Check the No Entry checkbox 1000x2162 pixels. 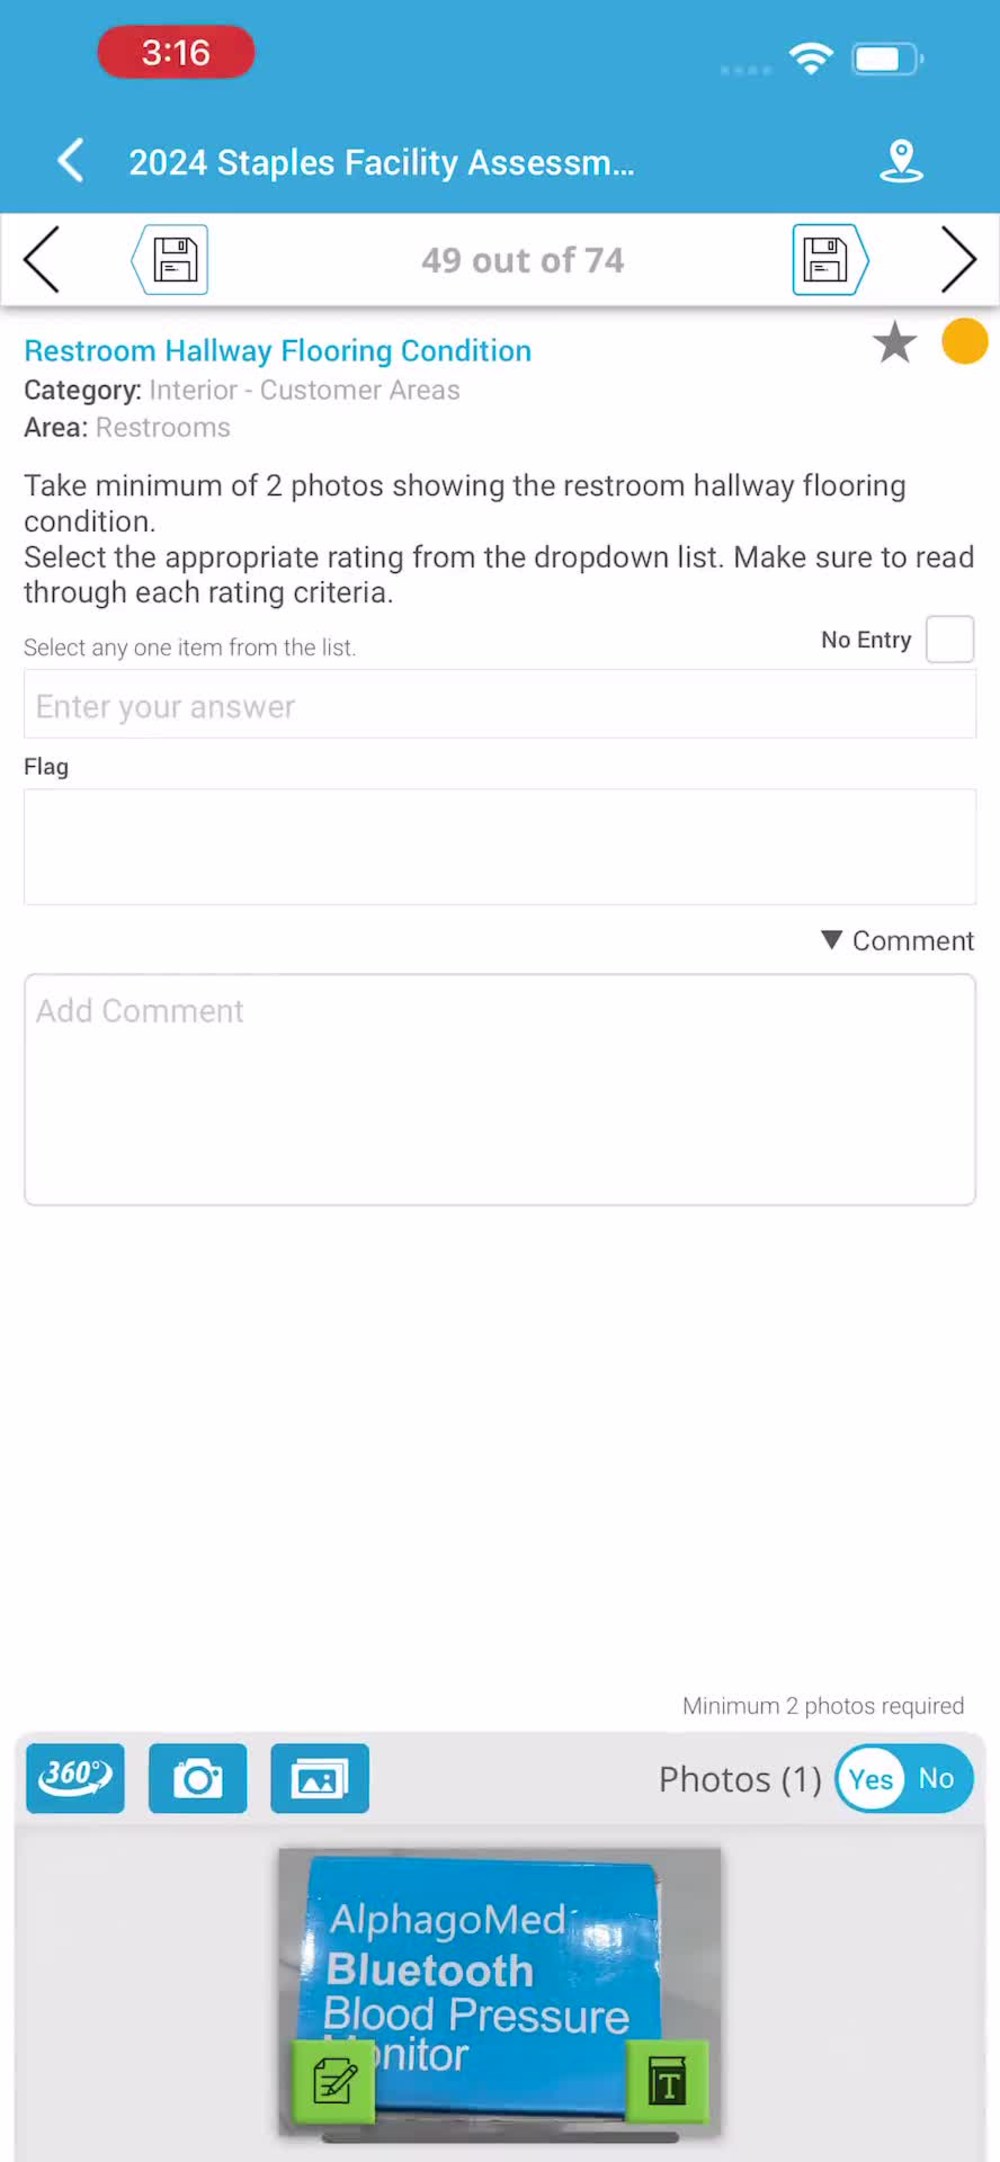pos(948,639)
